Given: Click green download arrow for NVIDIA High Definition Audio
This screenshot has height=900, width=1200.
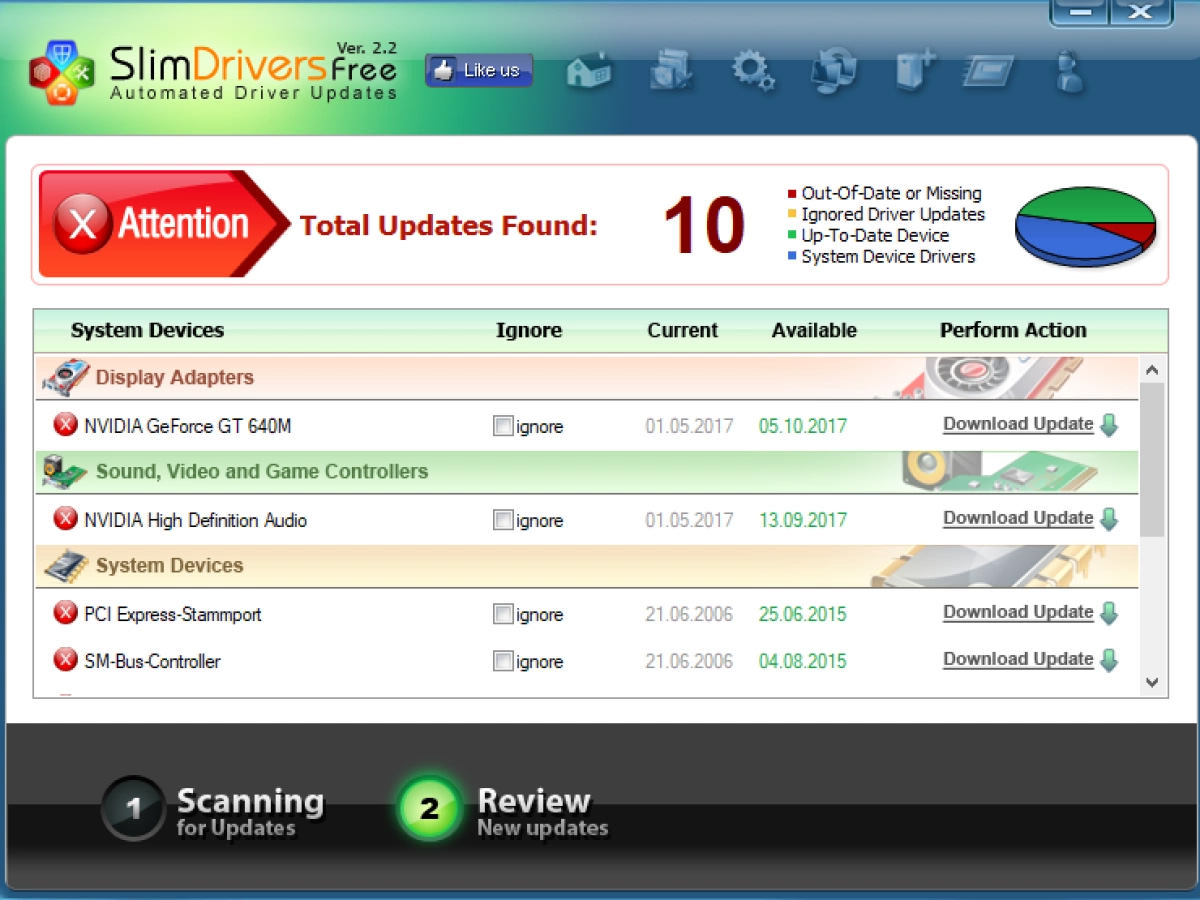Looking at the screenshot, I should pyautogui.click(x=1109, y=519).
